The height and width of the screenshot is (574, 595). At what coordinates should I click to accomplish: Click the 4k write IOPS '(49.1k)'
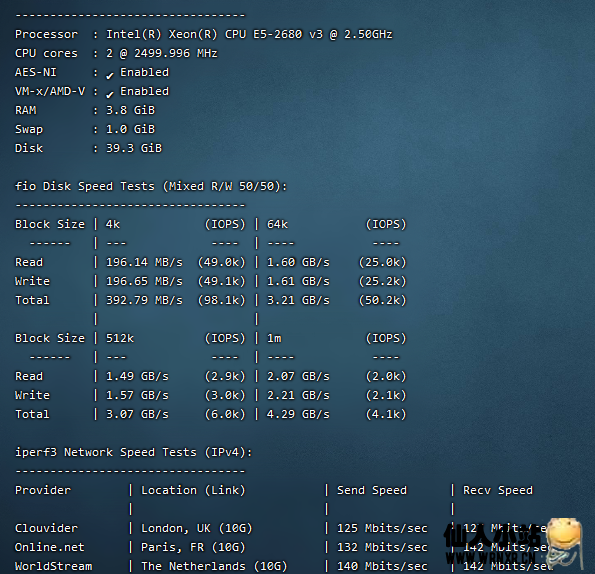tap(222, 281)
